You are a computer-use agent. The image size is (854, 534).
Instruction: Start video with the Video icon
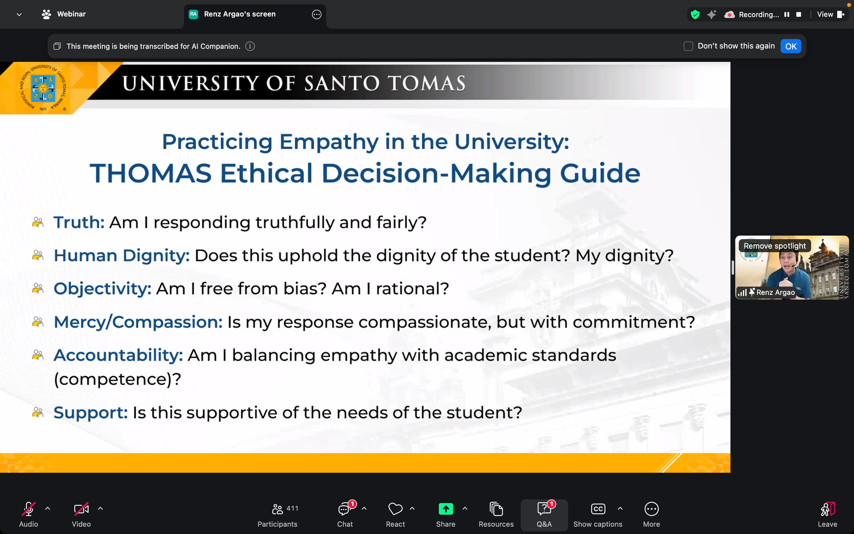pos(81,510)
